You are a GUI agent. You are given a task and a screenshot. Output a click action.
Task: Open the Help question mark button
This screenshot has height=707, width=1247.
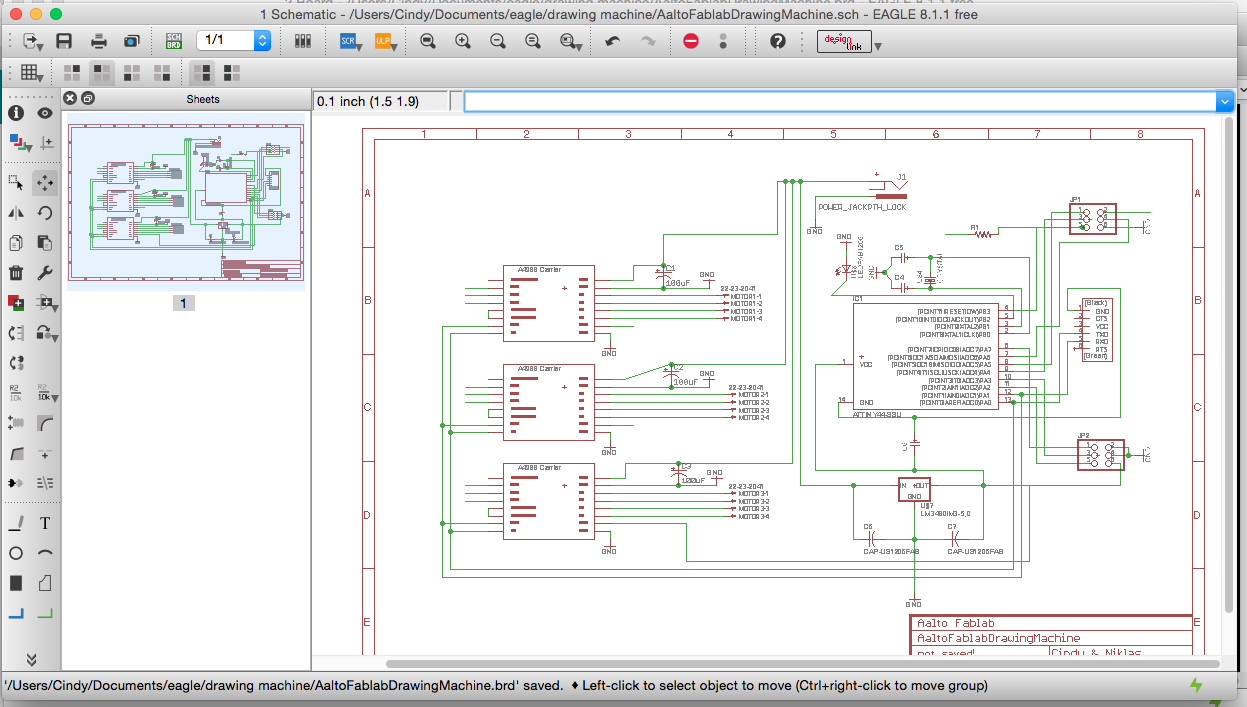(777, 41)
